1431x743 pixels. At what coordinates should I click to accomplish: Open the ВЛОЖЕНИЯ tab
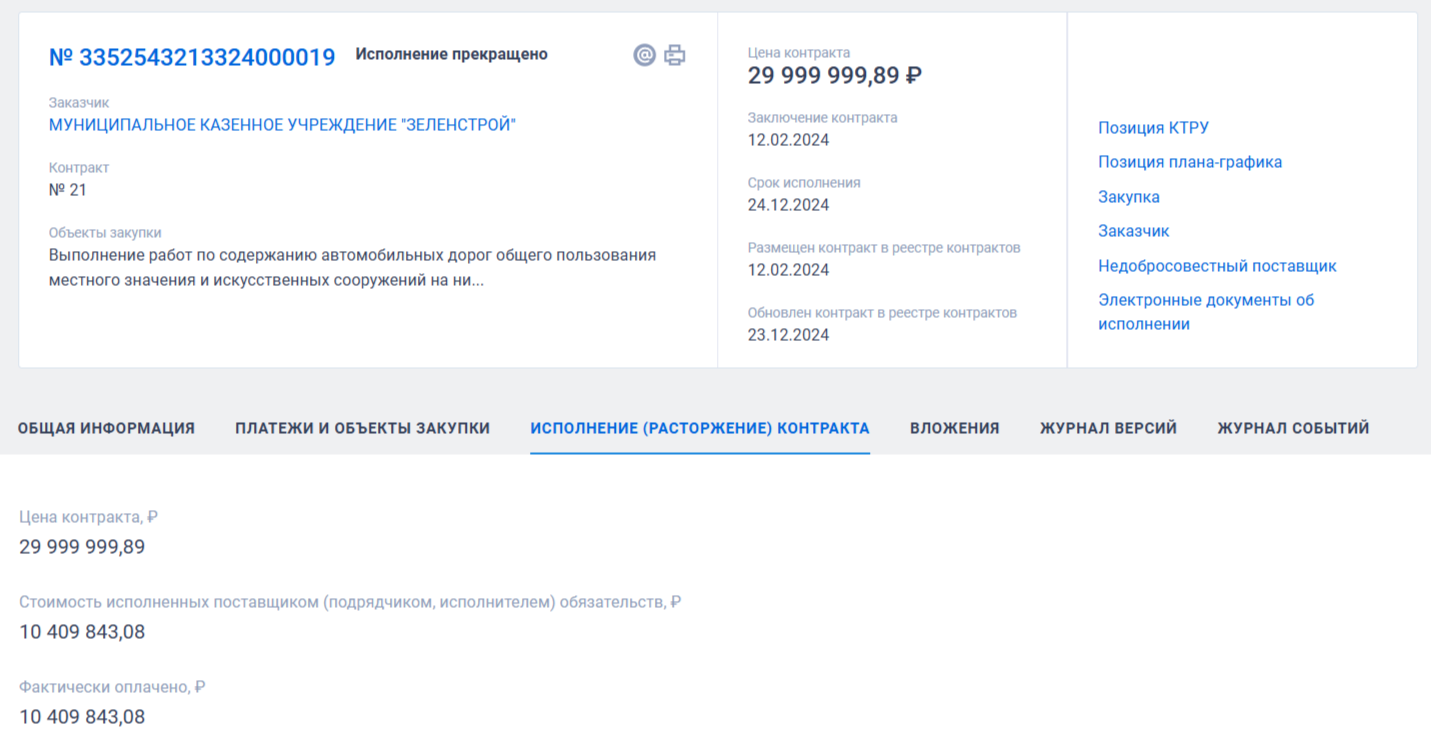(x=955, y=428)
